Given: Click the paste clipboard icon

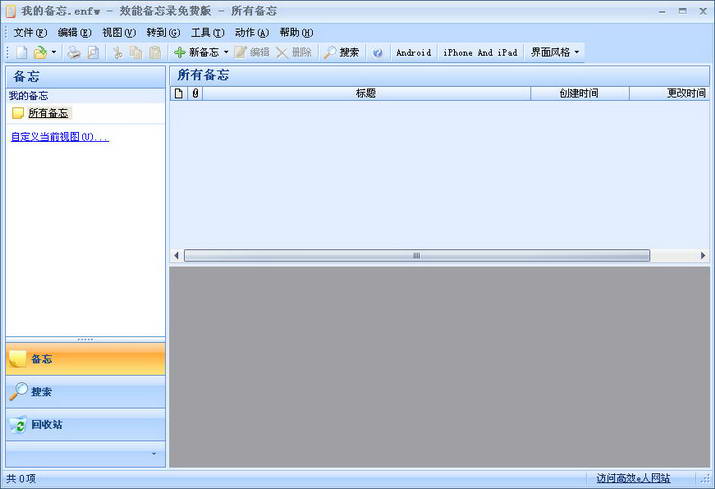Looking at the screenshot, I should point(155,52).
